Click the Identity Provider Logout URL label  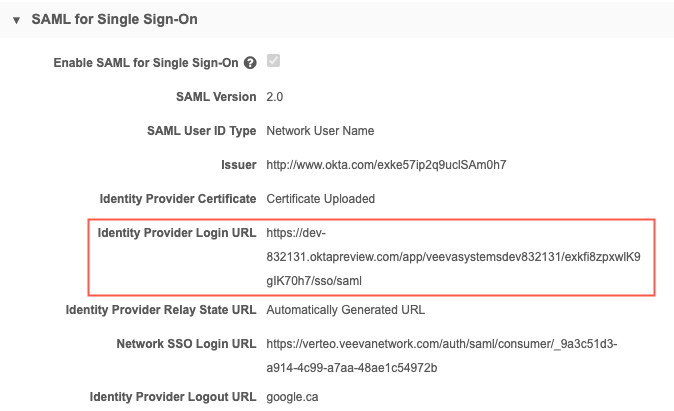(x=173, y=396)
